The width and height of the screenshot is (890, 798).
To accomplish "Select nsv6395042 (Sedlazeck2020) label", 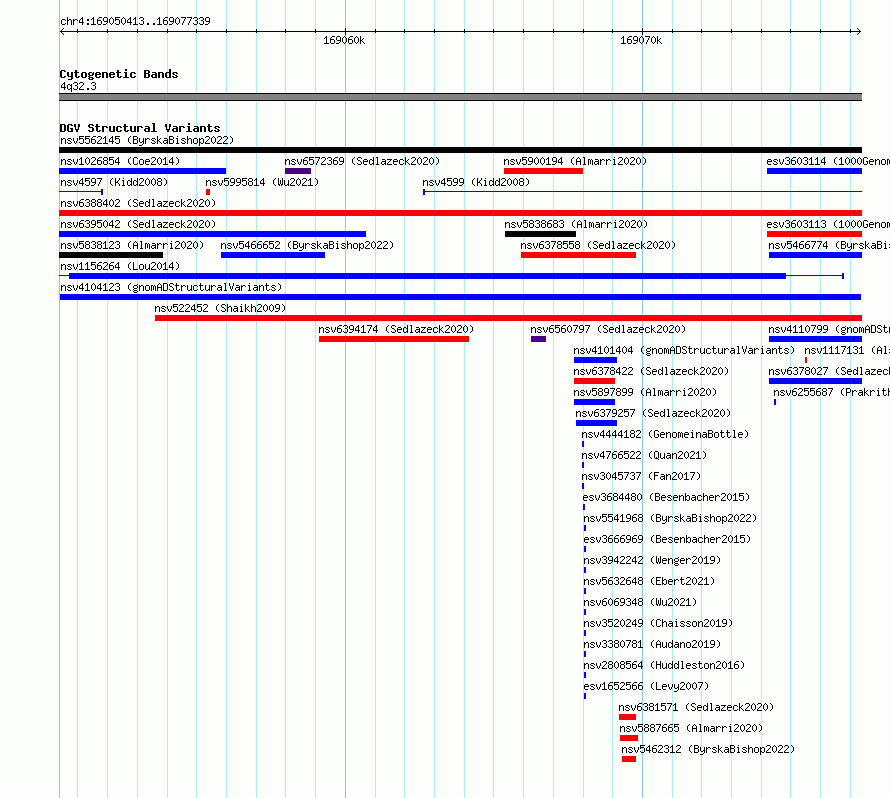I will pyautogui.click(x=138, y=224).
